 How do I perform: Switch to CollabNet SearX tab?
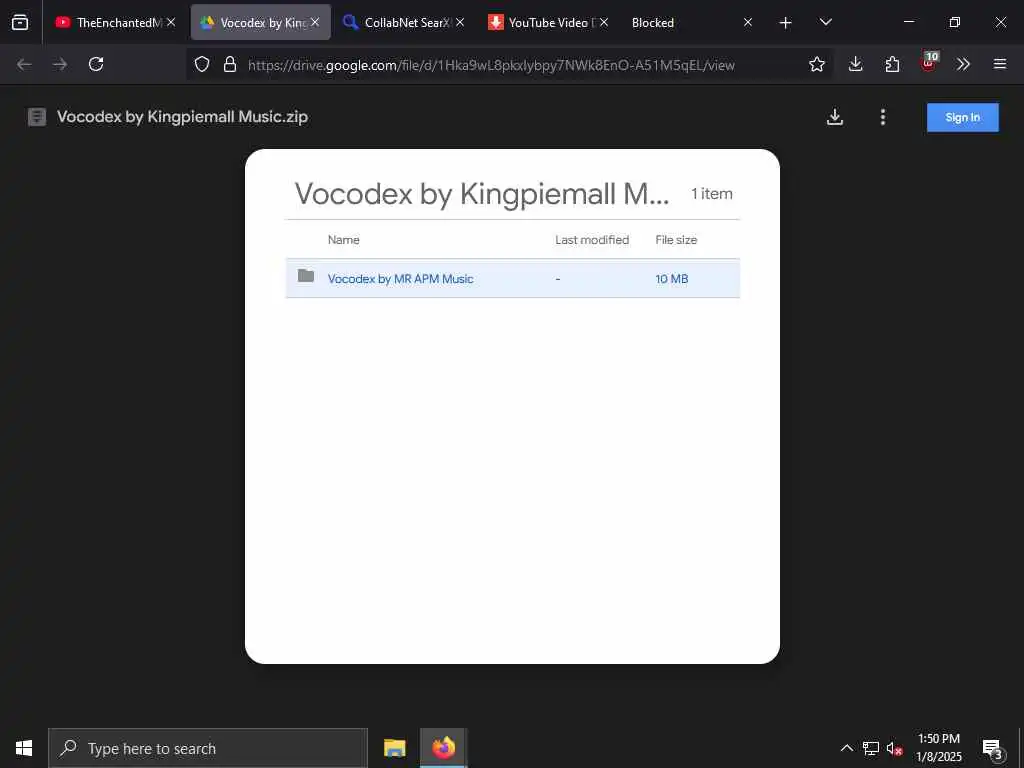point(404,22)
